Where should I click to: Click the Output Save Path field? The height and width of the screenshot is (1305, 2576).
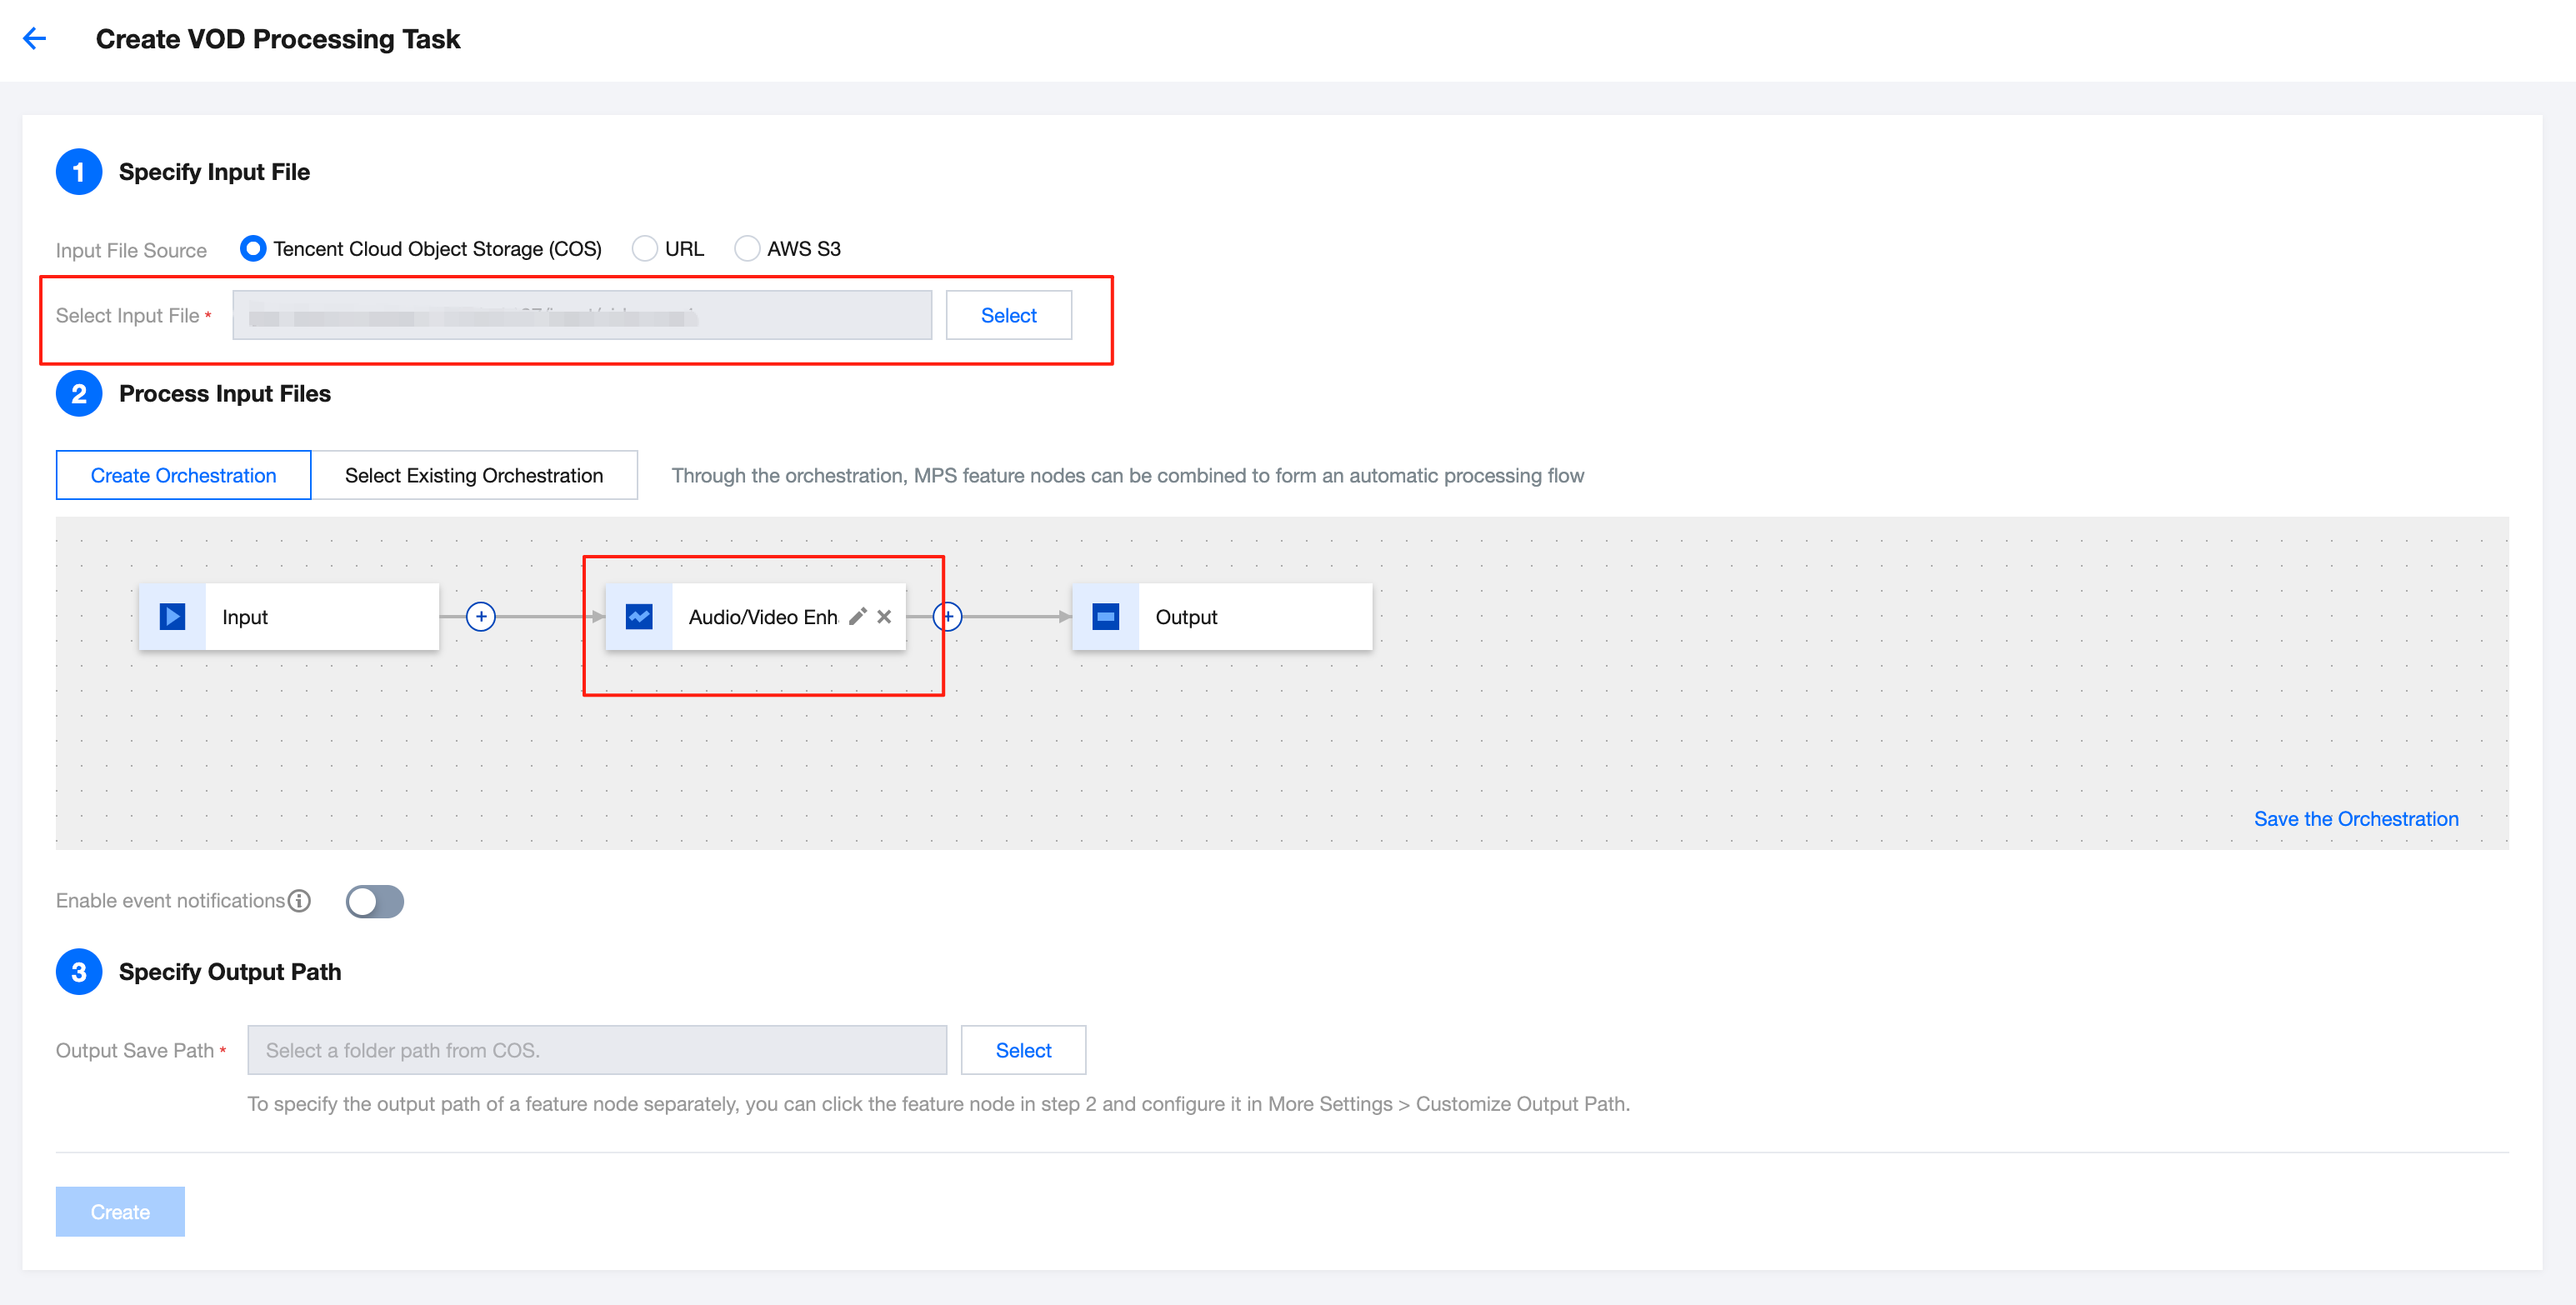pyautogui.click(x=596, y=1050)
